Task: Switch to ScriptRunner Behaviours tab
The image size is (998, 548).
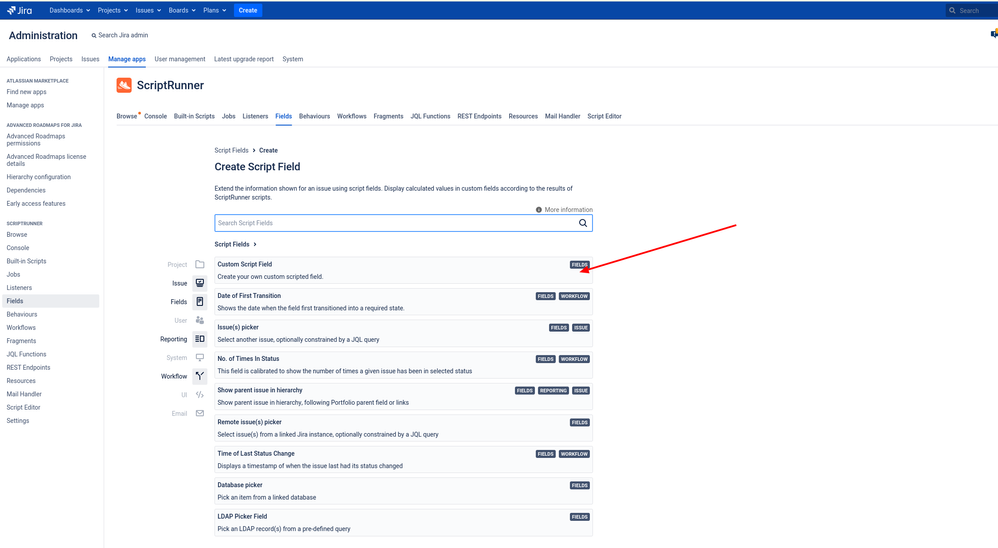Action: (314, 116)
